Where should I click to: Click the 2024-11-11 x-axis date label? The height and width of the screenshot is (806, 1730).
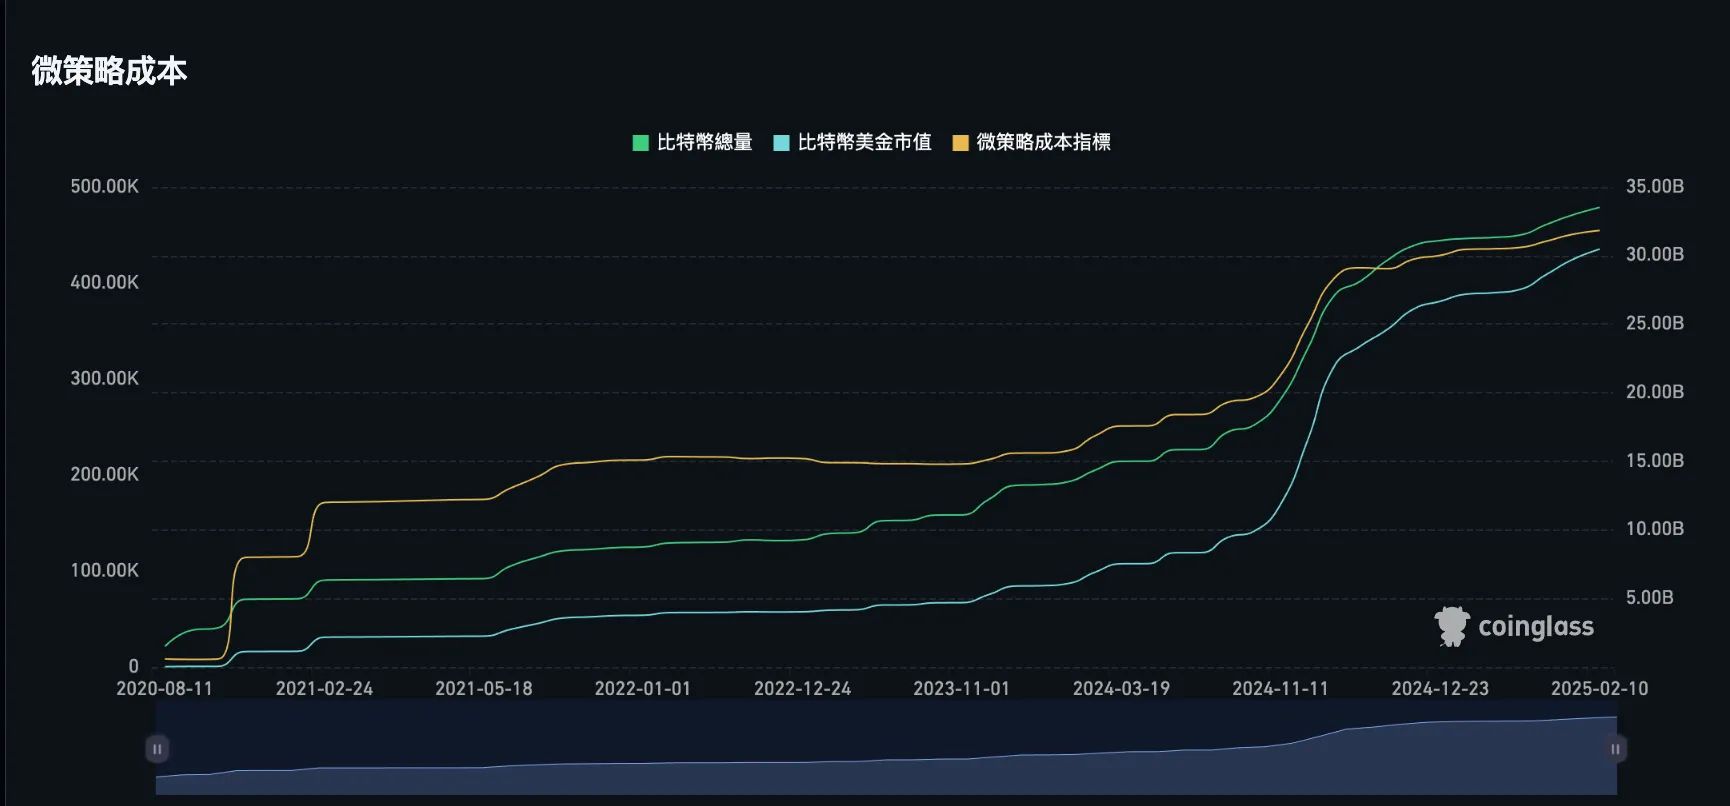coord(1280,689)
